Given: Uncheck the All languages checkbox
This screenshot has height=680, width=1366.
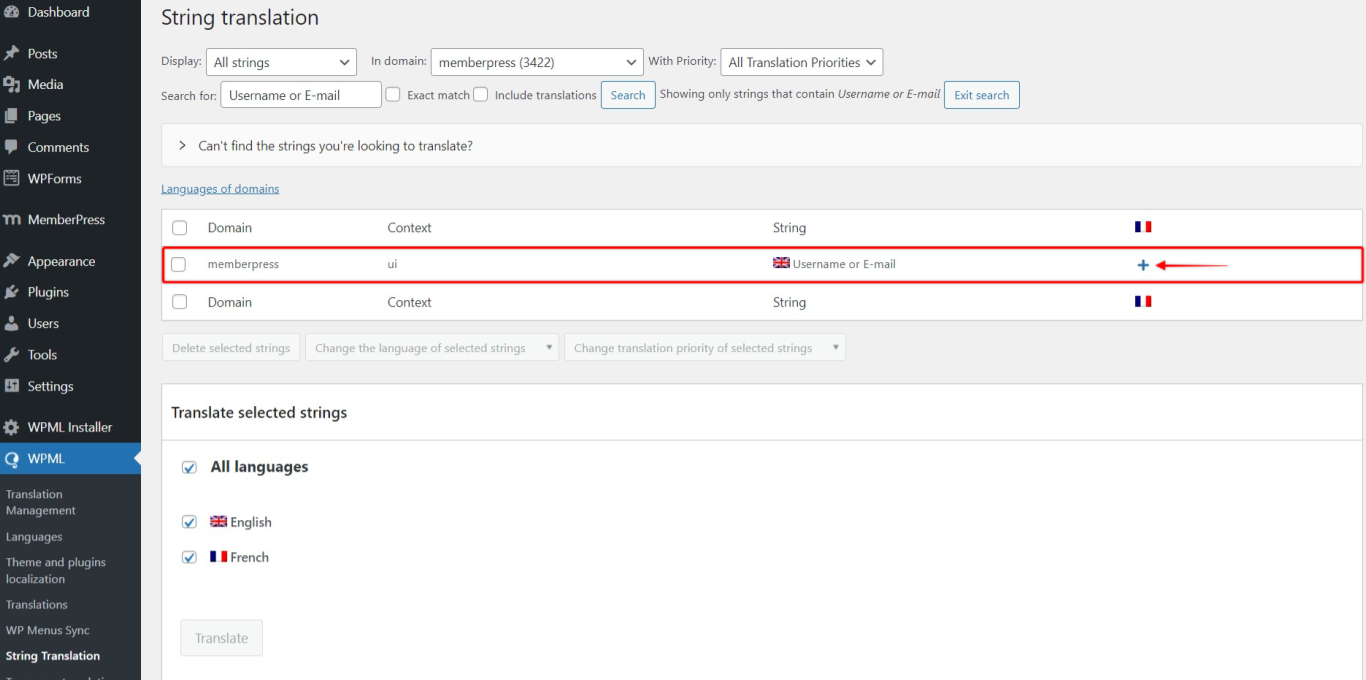Looking at the screenshot, I should coord(189,467).
